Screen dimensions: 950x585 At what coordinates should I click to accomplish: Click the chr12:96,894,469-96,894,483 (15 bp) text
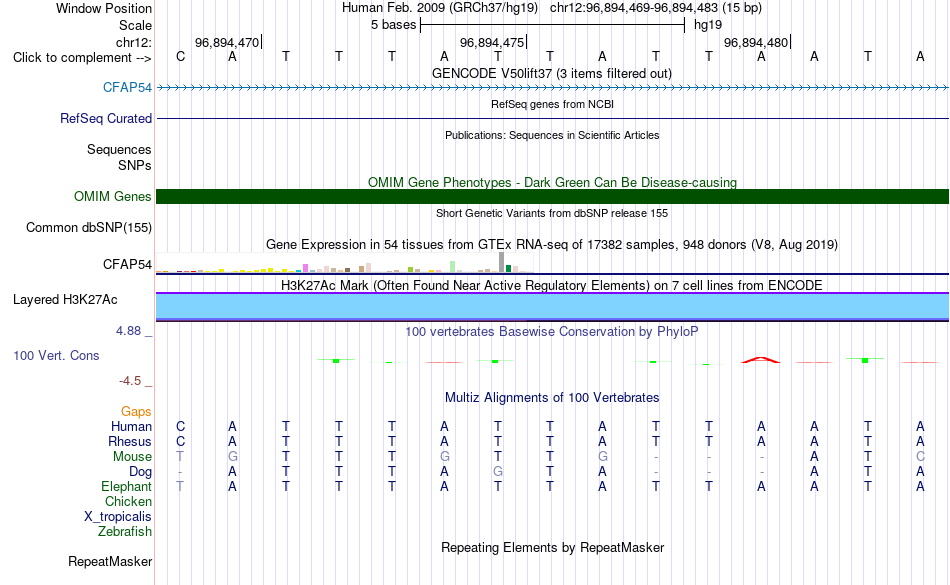point(656,8)
